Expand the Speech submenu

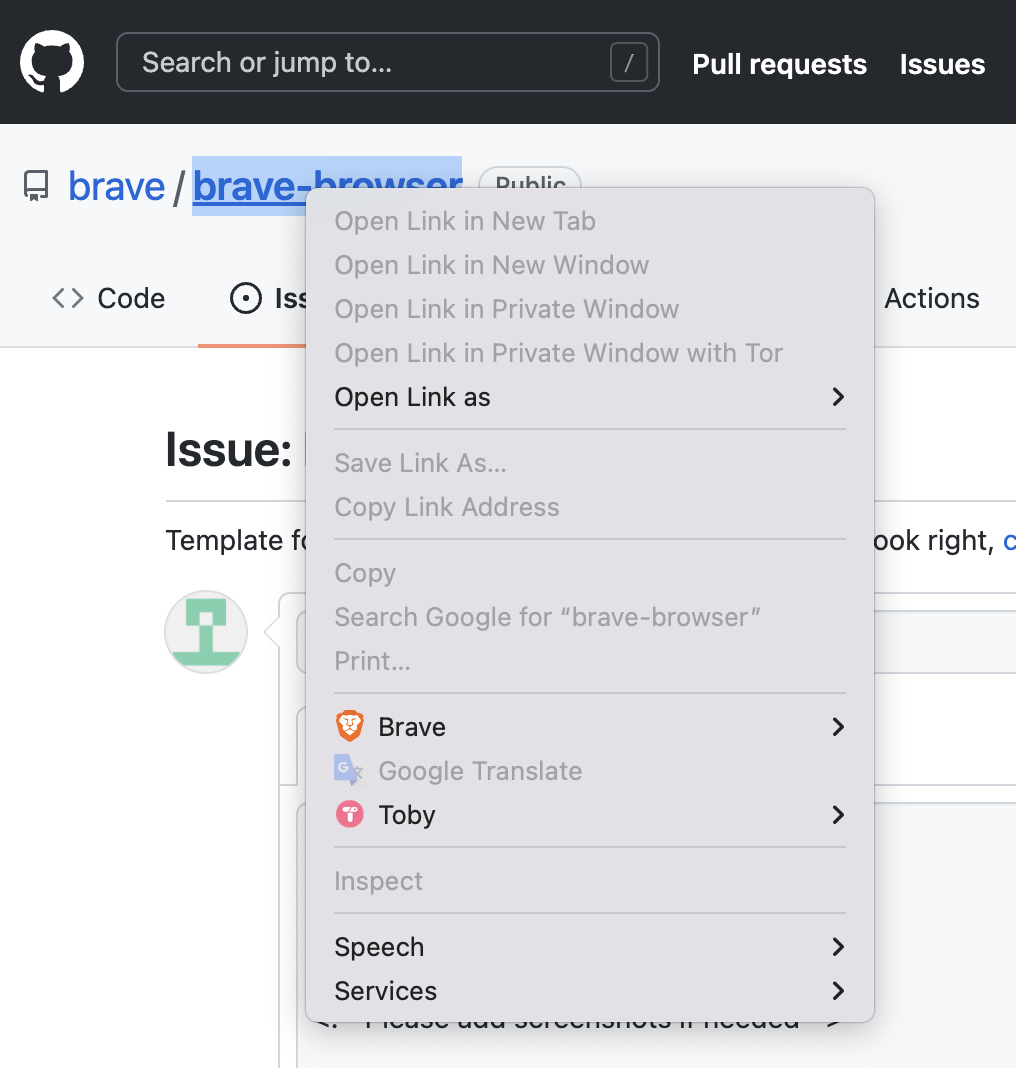[x=378, y=946]
